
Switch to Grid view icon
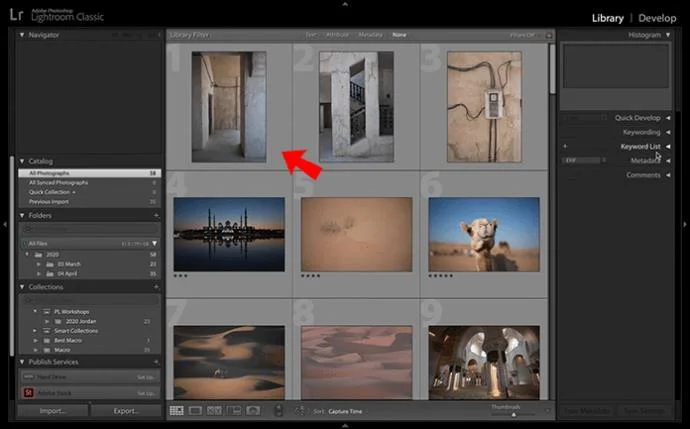177,411
